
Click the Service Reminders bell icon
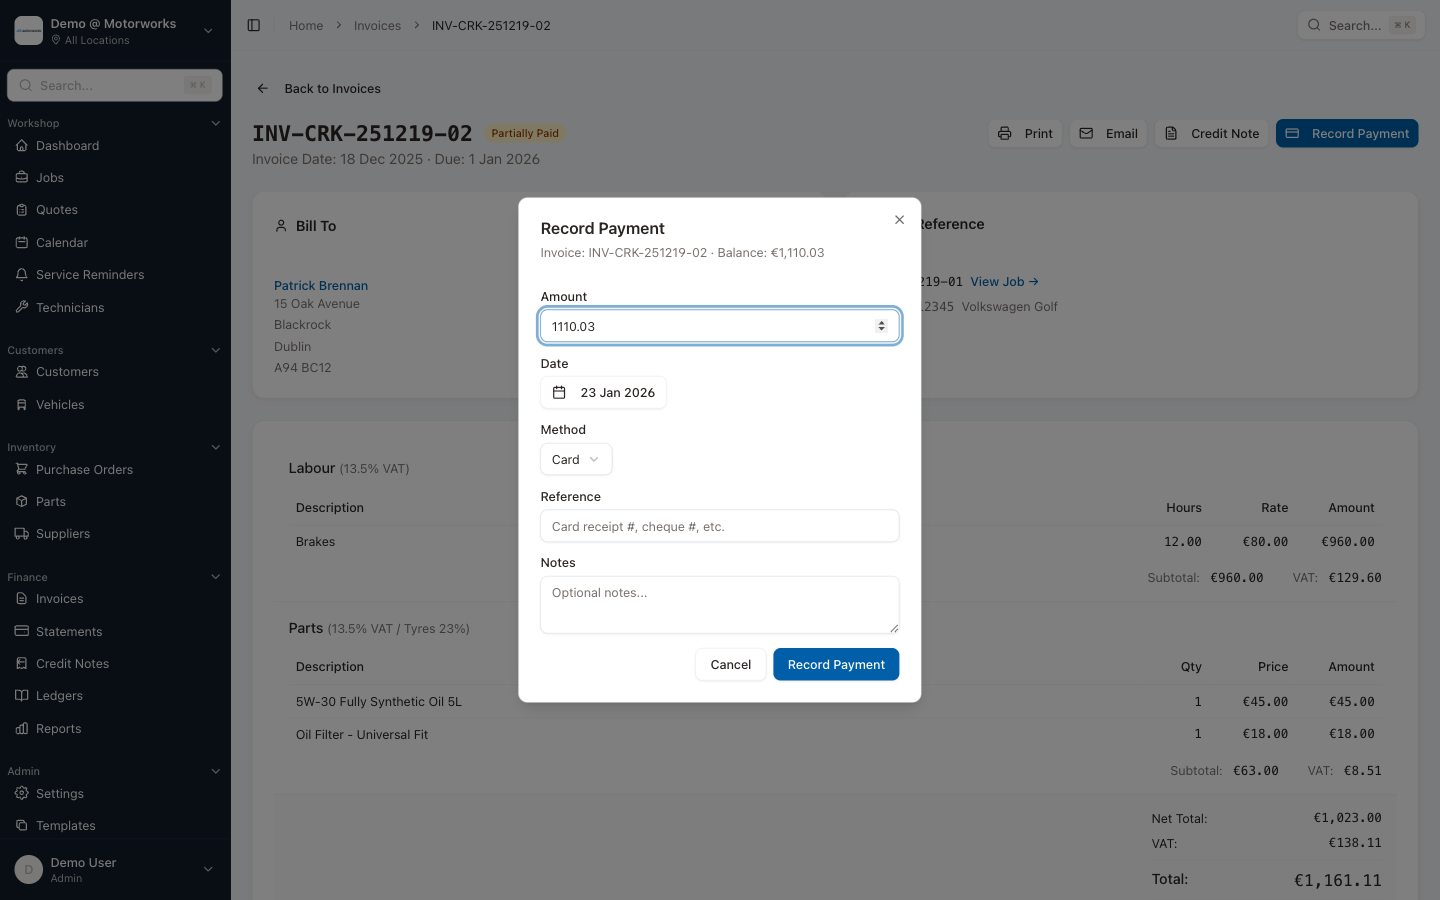click(21, 274)
